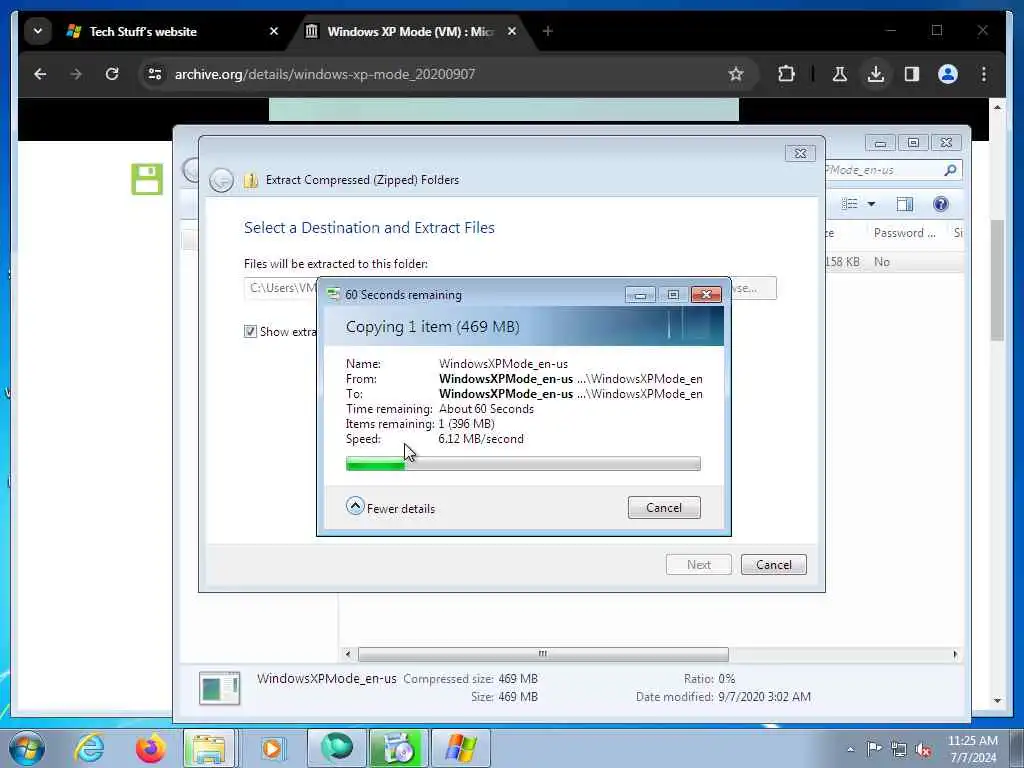1024x768 pixels.
Task: Change view icon in Explorer toolbar
Action: point(850,204)
